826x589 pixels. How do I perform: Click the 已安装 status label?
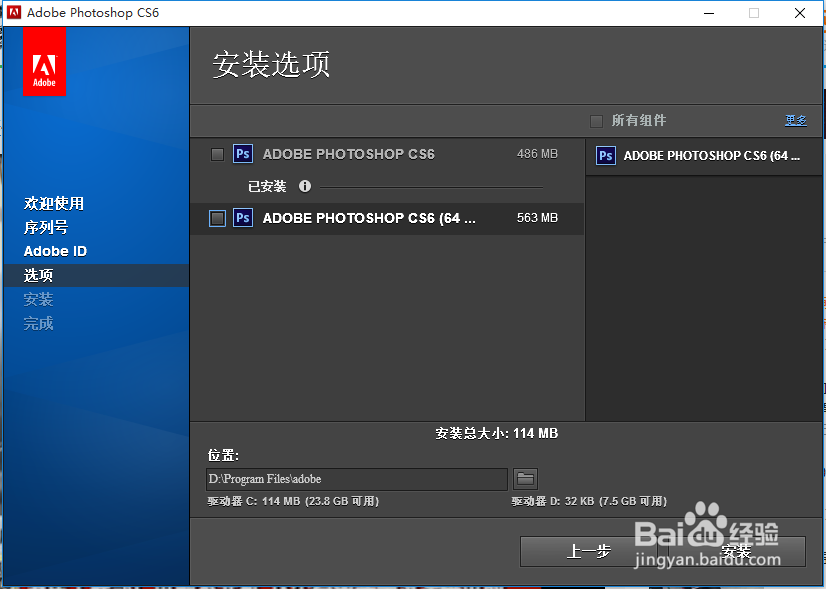[x=267, y=186]
